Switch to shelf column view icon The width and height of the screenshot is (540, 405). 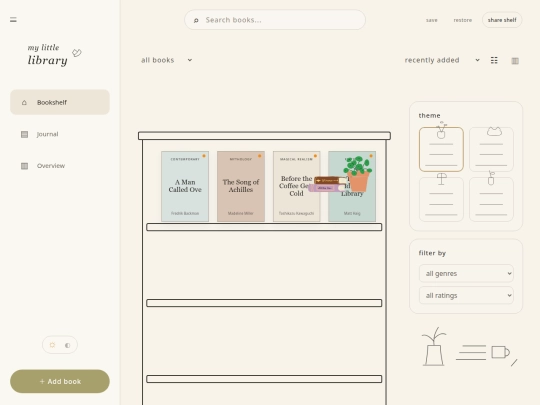(515, 61)
